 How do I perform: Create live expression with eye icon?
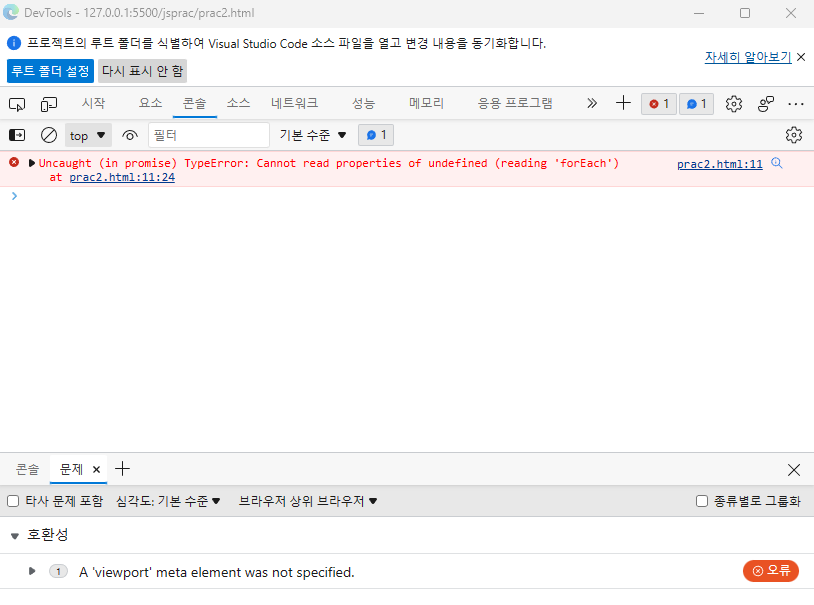(130, 136)
